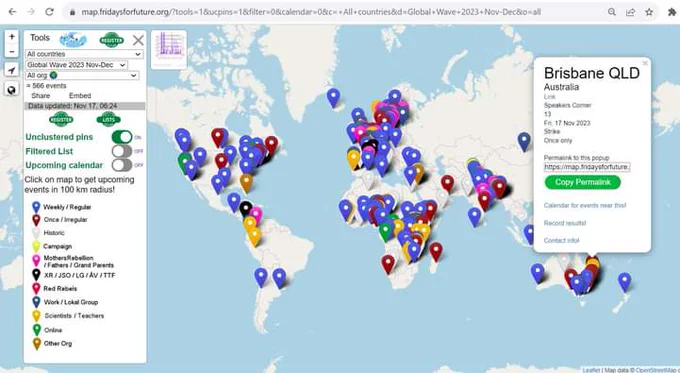
Task: Reload the page
Action: (x=49, y=12)
